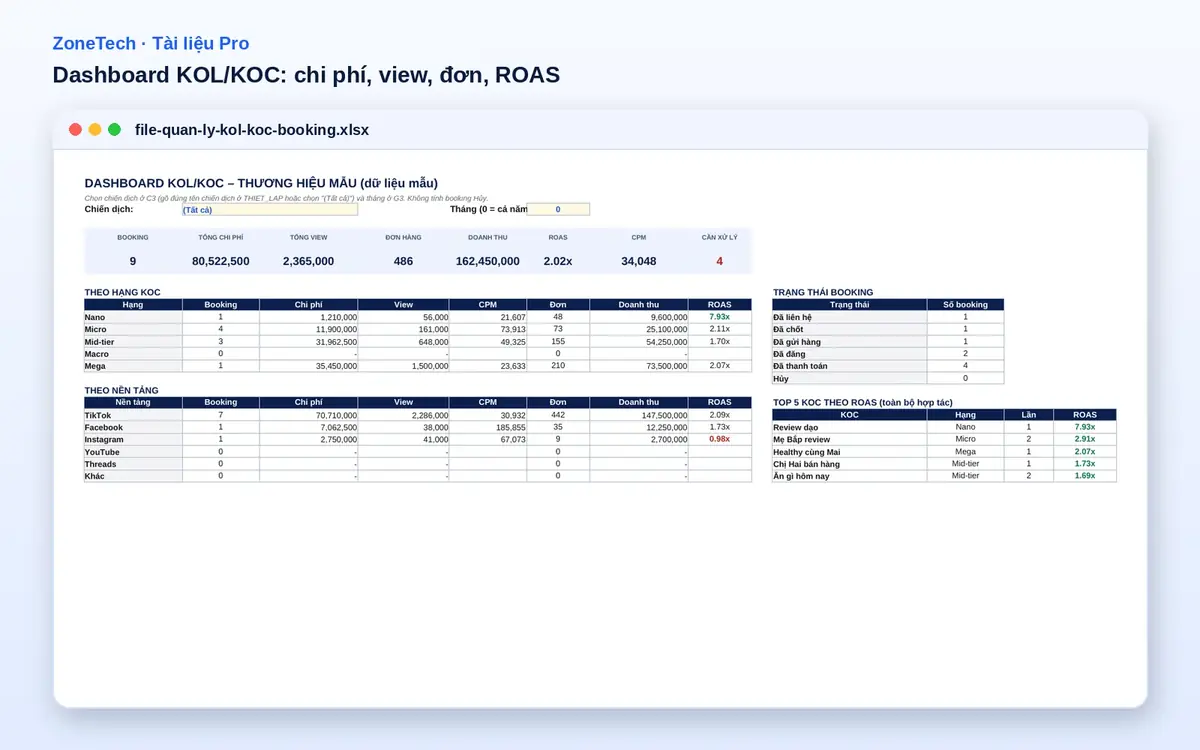Image resolution: width=1200 pixels, height=750 pixels.
Task: Click the file-quan-ly-kol-koc-booking.xlsx window title
Action: tap(252, 130)
